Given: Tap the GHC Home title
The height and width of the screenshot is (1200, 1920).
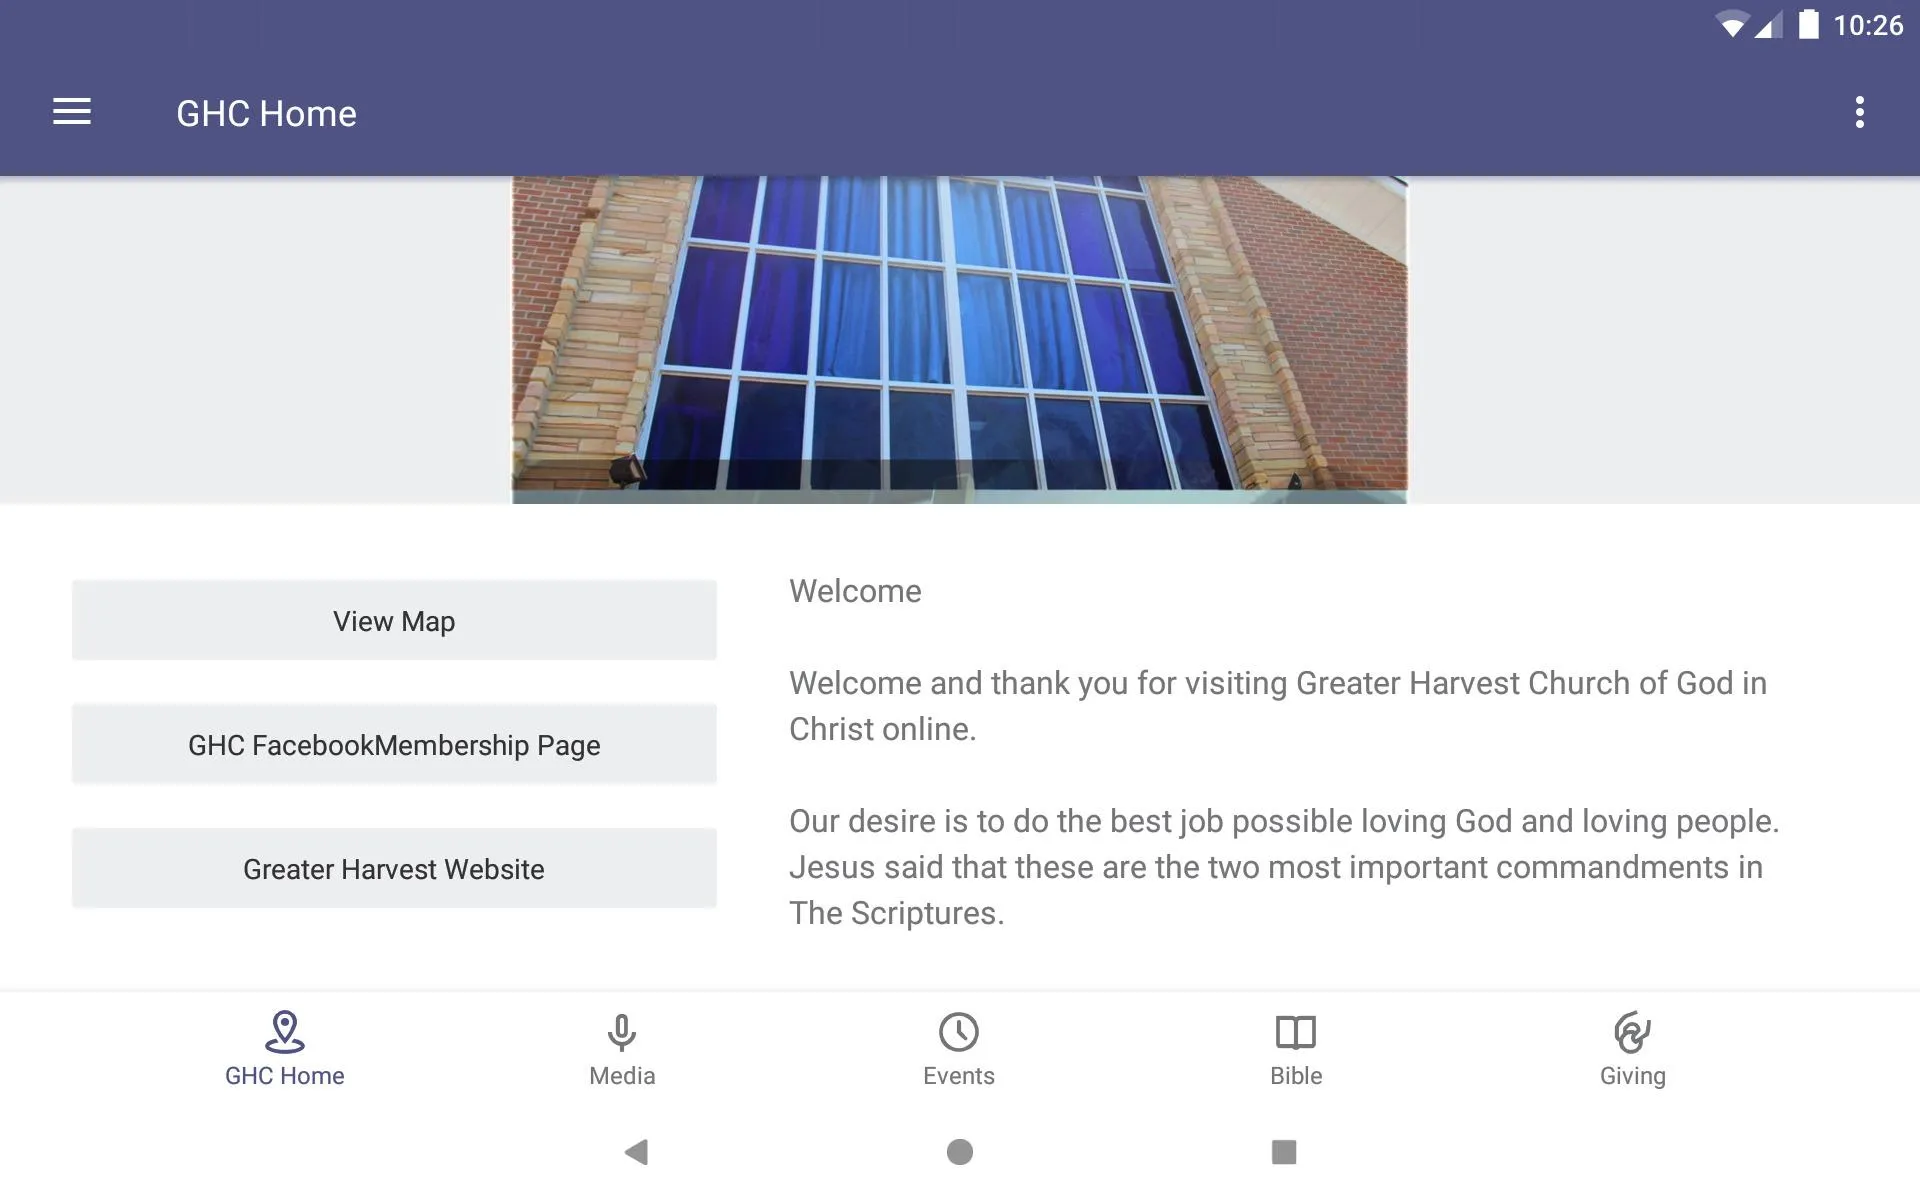Looking at the screenshot, I should [266, 113].
